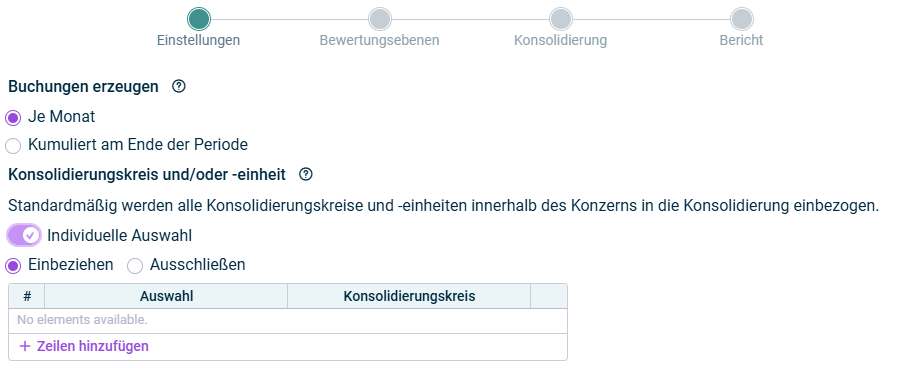Click the Bericht step circle
The width and height of the screenshot is (913, 370).
click(x=742, y=19)
